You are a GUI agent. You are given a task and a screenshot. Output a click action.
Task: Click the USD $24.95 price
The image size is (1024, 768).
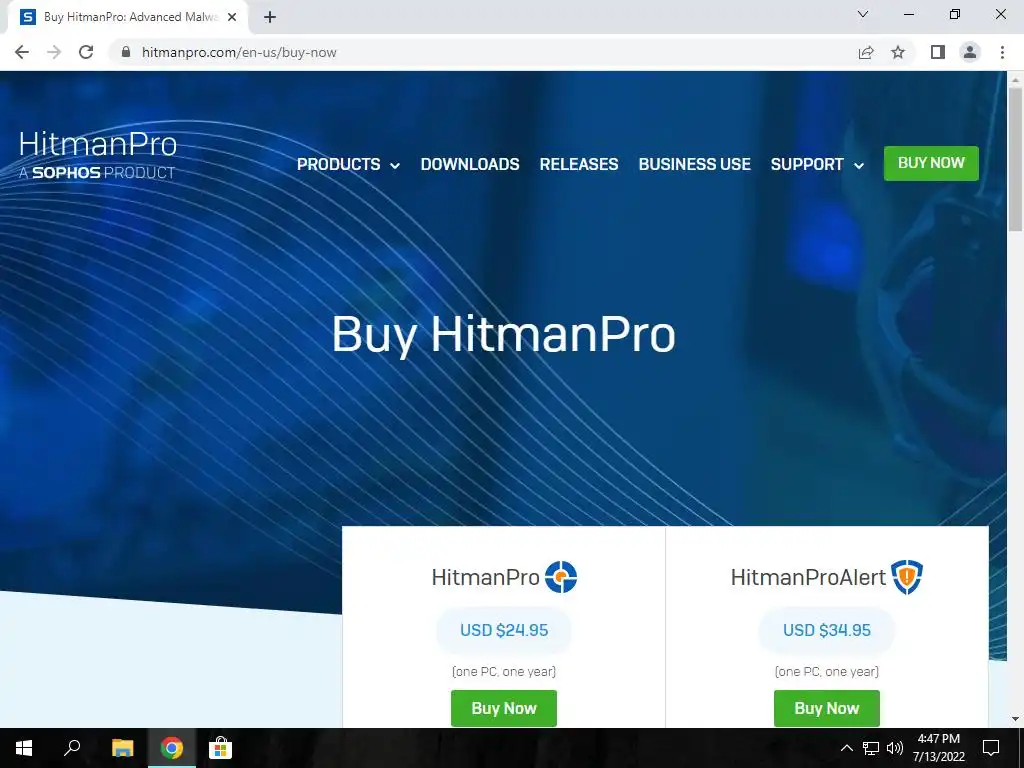tap(504, 630)
